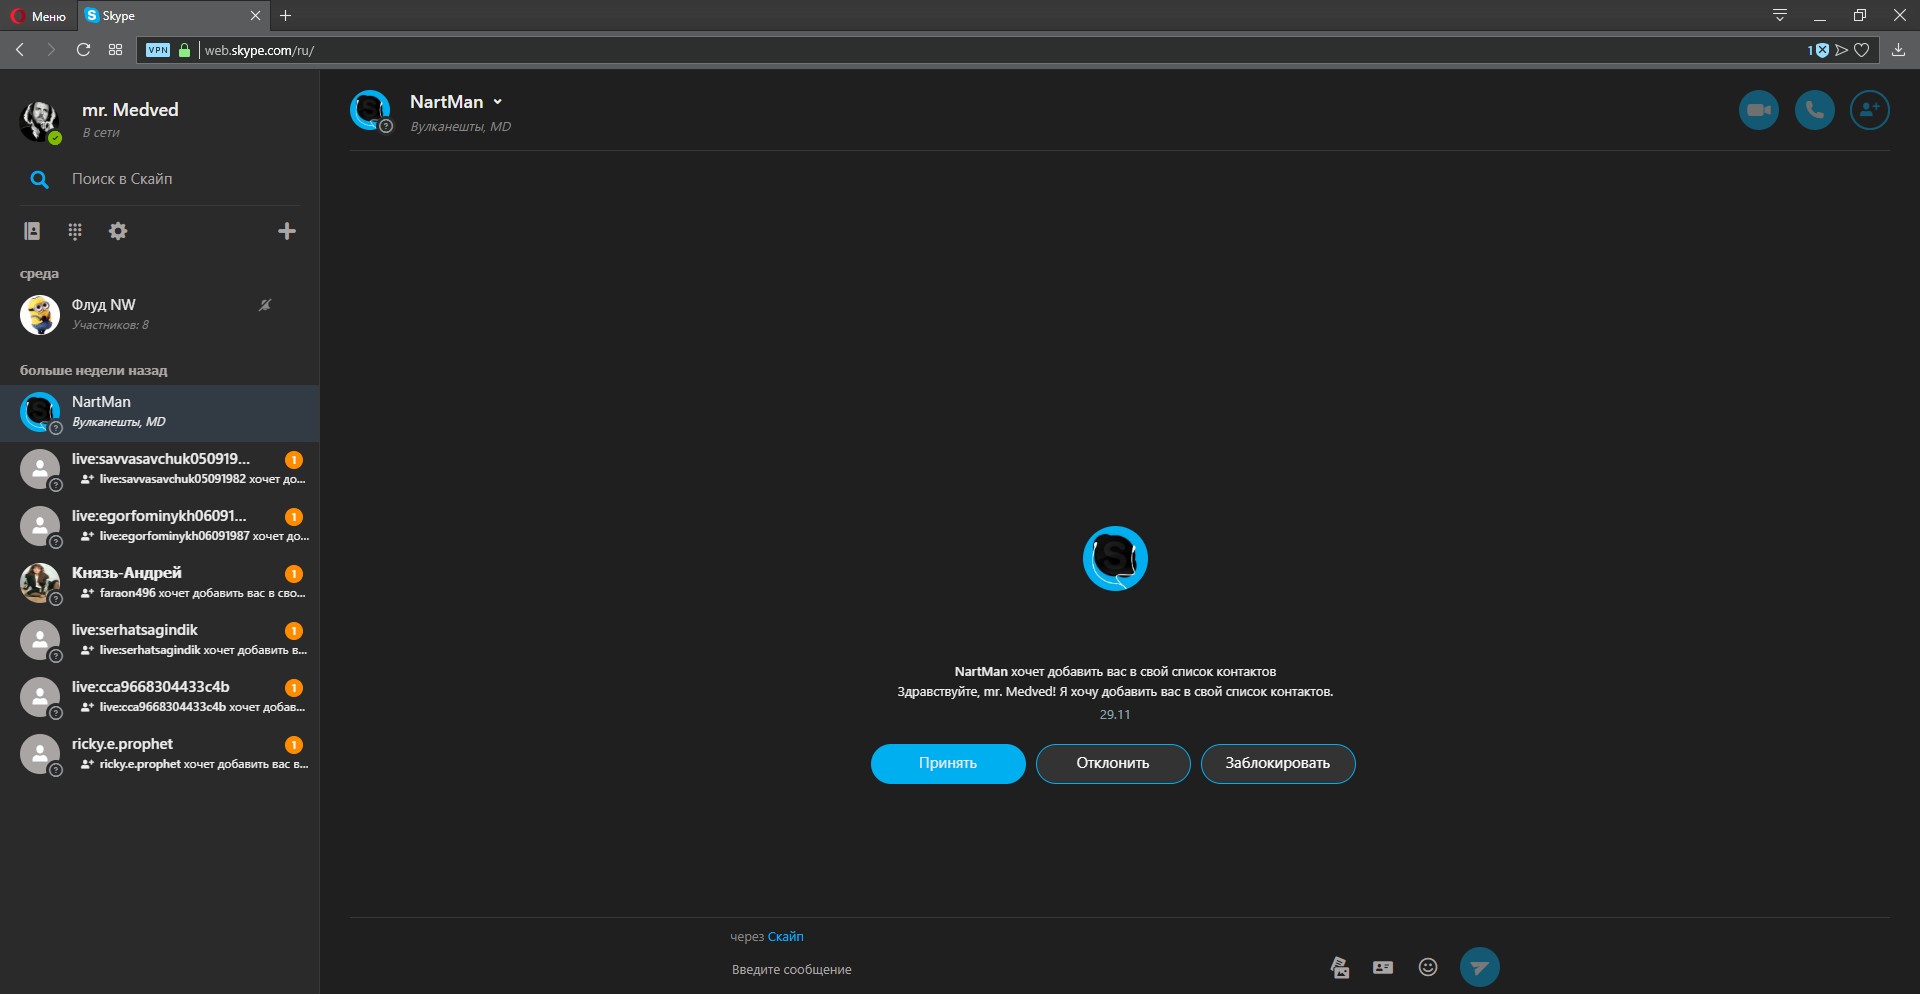The width and height of the screenshot is (1920, 994).
Task: Open the contacts list icon
Action: pos(32,231)
